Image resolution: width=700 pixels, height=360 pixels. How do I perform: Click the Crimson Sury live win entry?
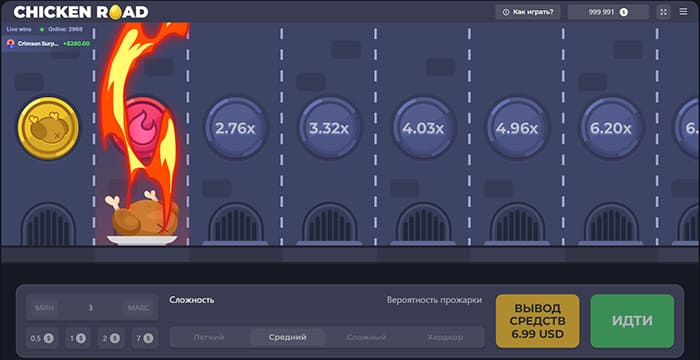(x=48, y=44)
